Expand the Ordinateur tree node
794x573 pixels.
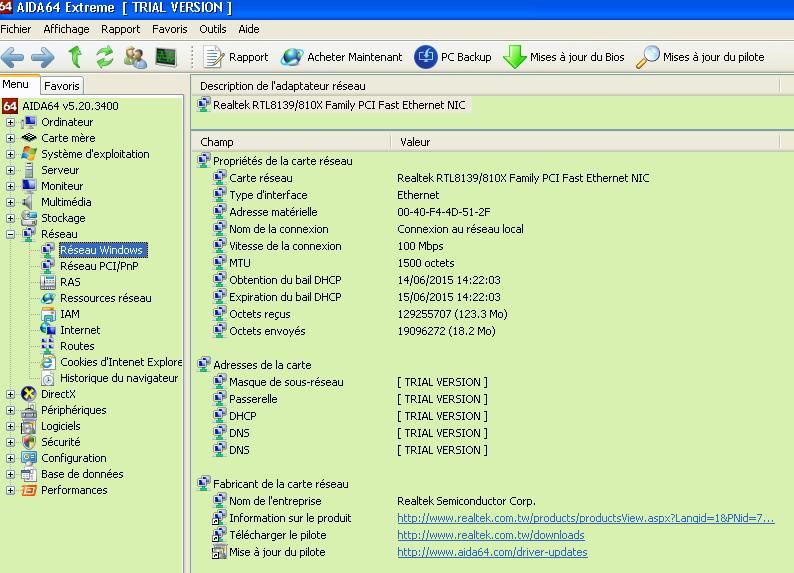click(11, 122)
